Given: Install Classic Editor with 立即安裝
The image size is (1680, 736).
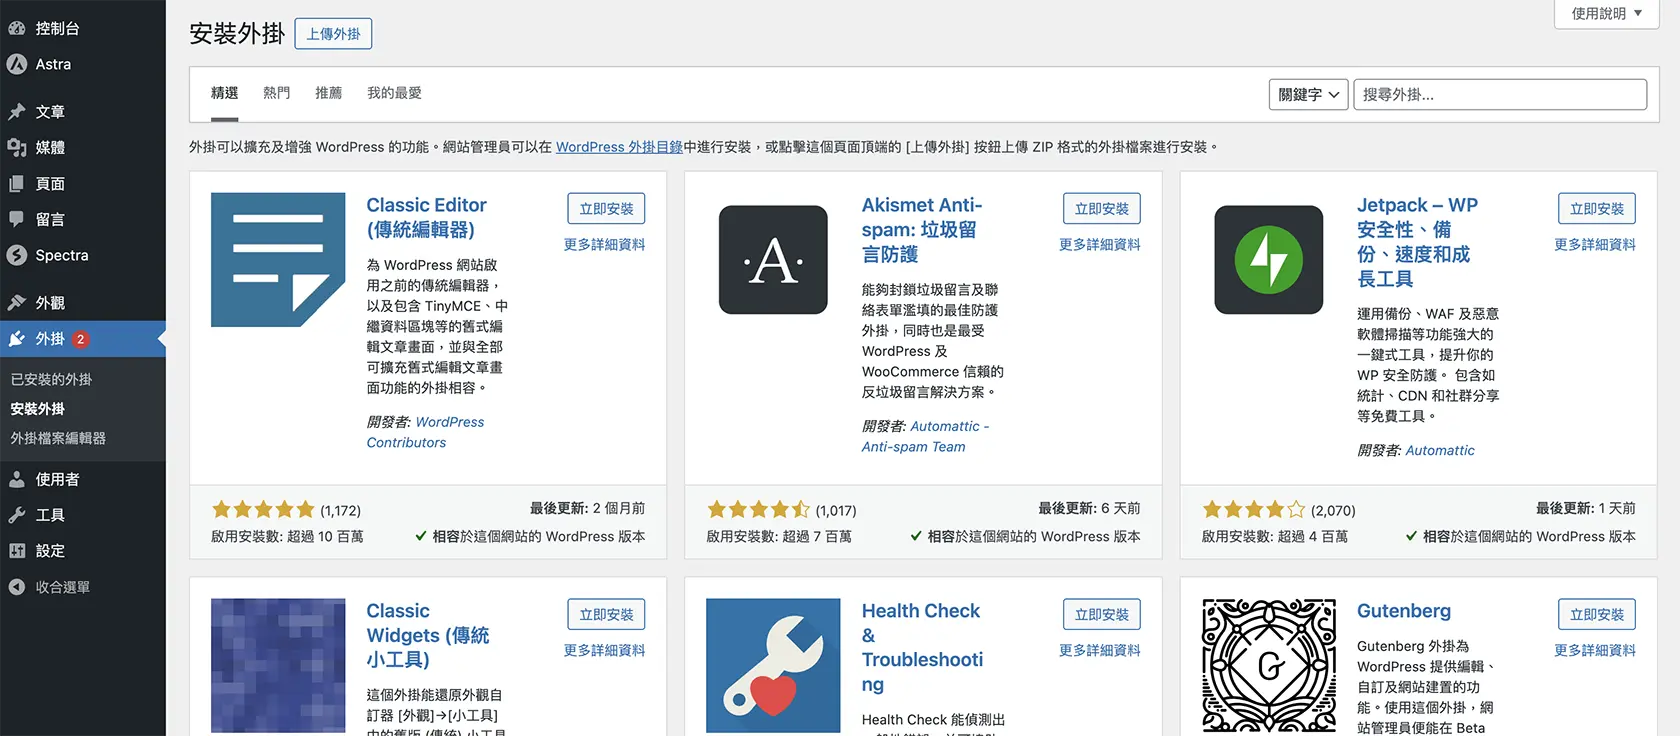Looking at the screenshot, I should click(606, 208).
